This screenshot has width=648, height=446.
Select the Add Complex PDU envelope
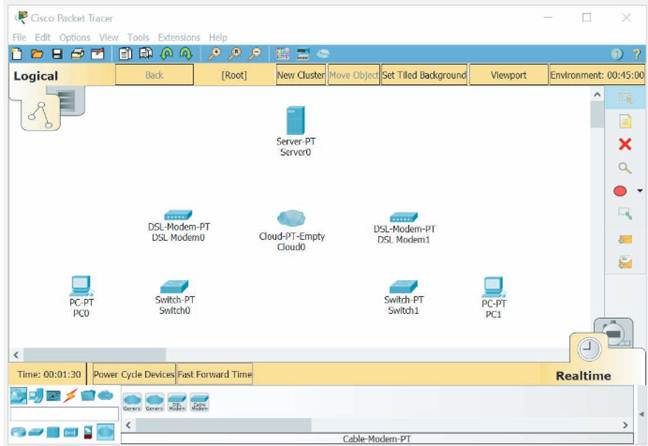(x=625, y=262)
